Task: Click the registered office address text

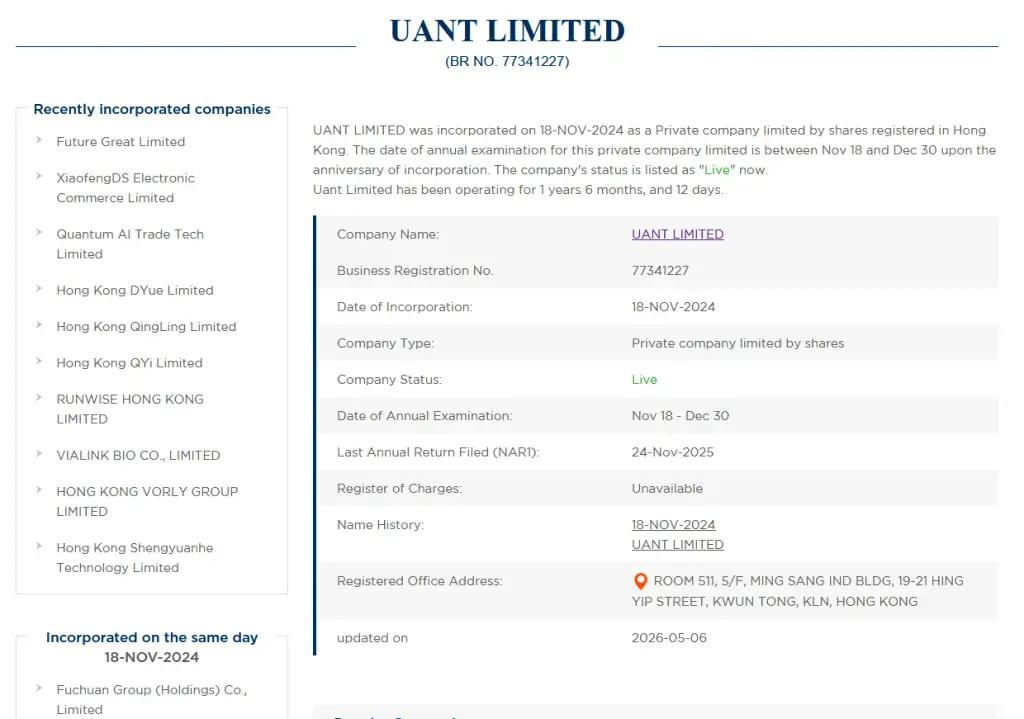Action: point(797,591)
